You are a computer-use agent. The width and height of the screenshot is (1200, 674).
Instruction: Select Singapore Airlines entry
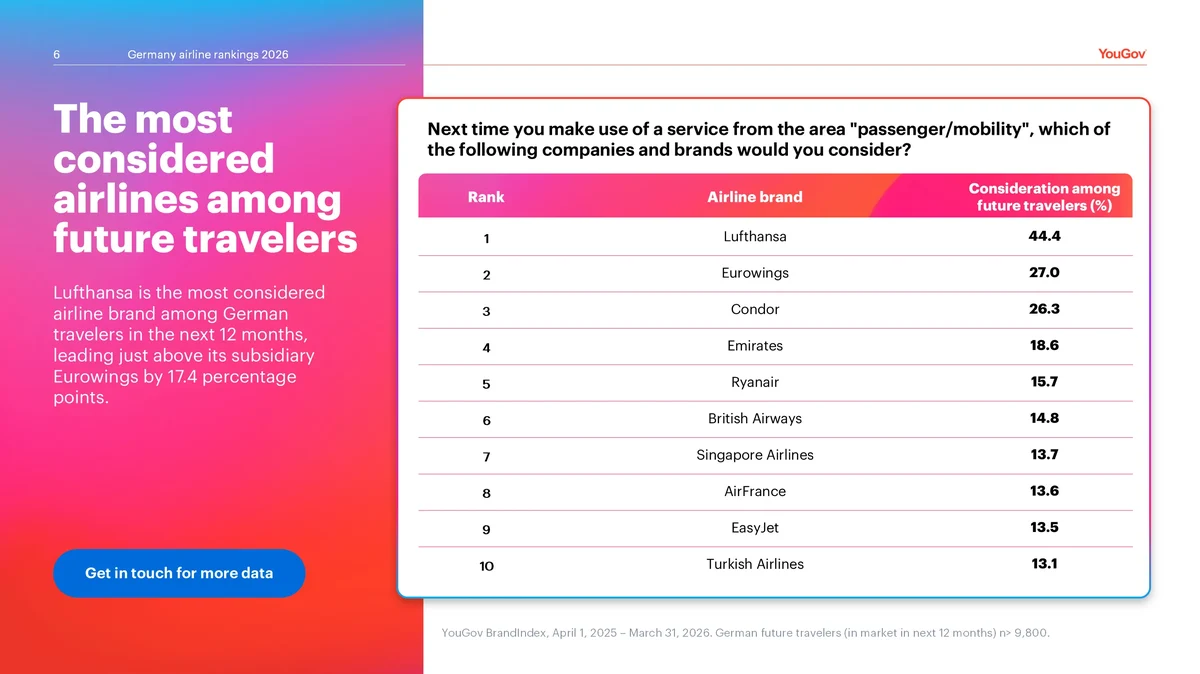755,455
